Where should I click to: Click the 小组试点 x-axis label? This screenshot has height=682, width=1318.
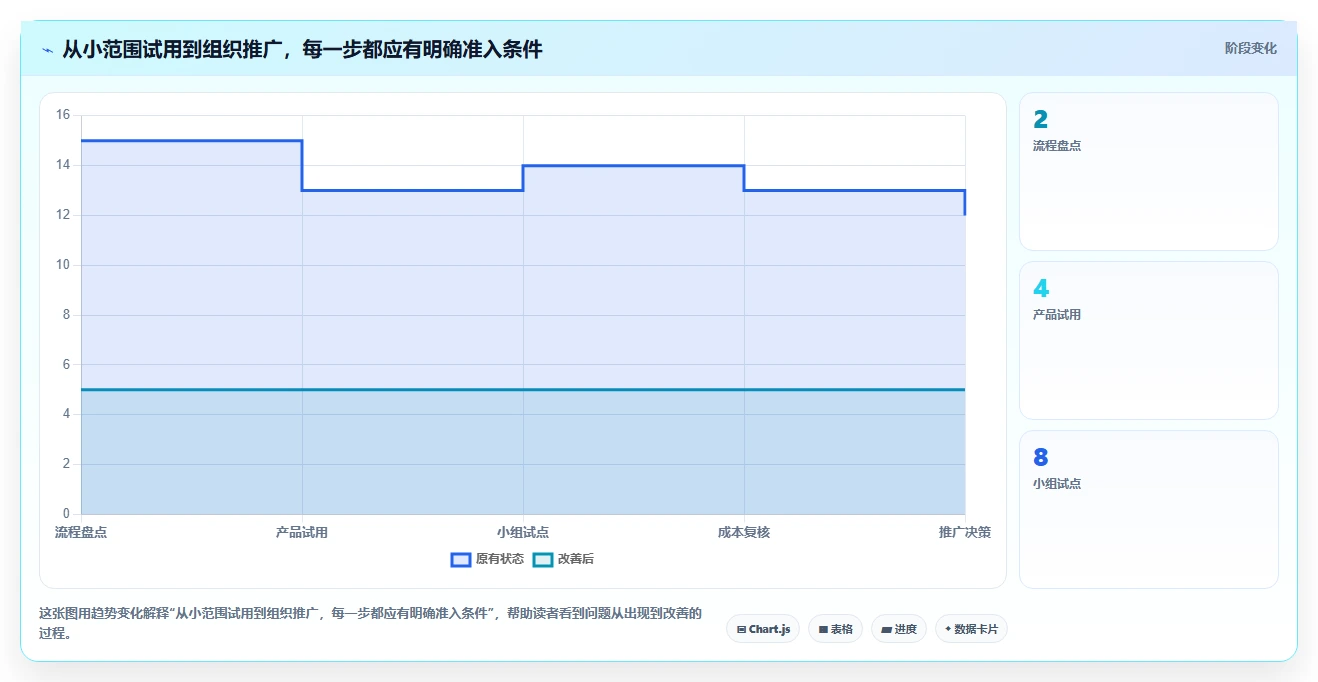tap(523, 532)
